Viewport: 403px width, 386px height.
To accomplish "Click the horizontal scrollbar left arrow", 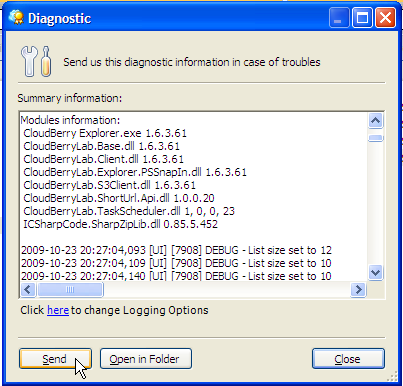I will 28,289.
